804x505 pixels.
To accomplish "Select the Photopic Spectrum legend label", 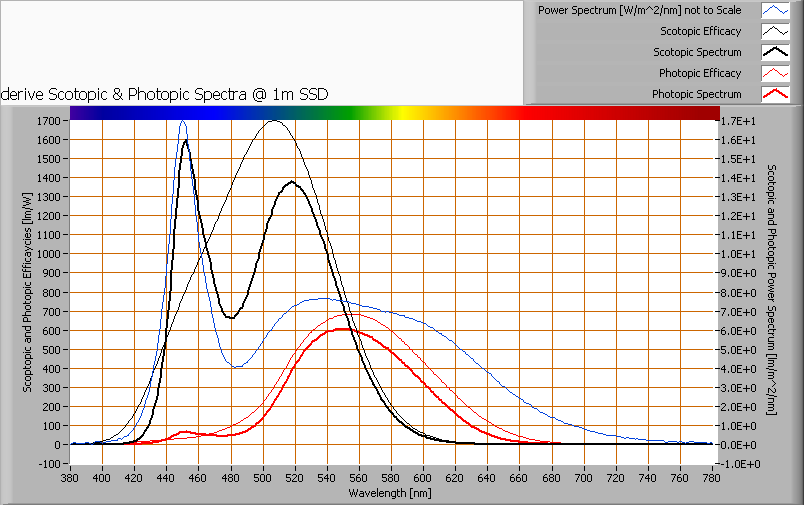I will pyautogui.click(x=696, y=94).
